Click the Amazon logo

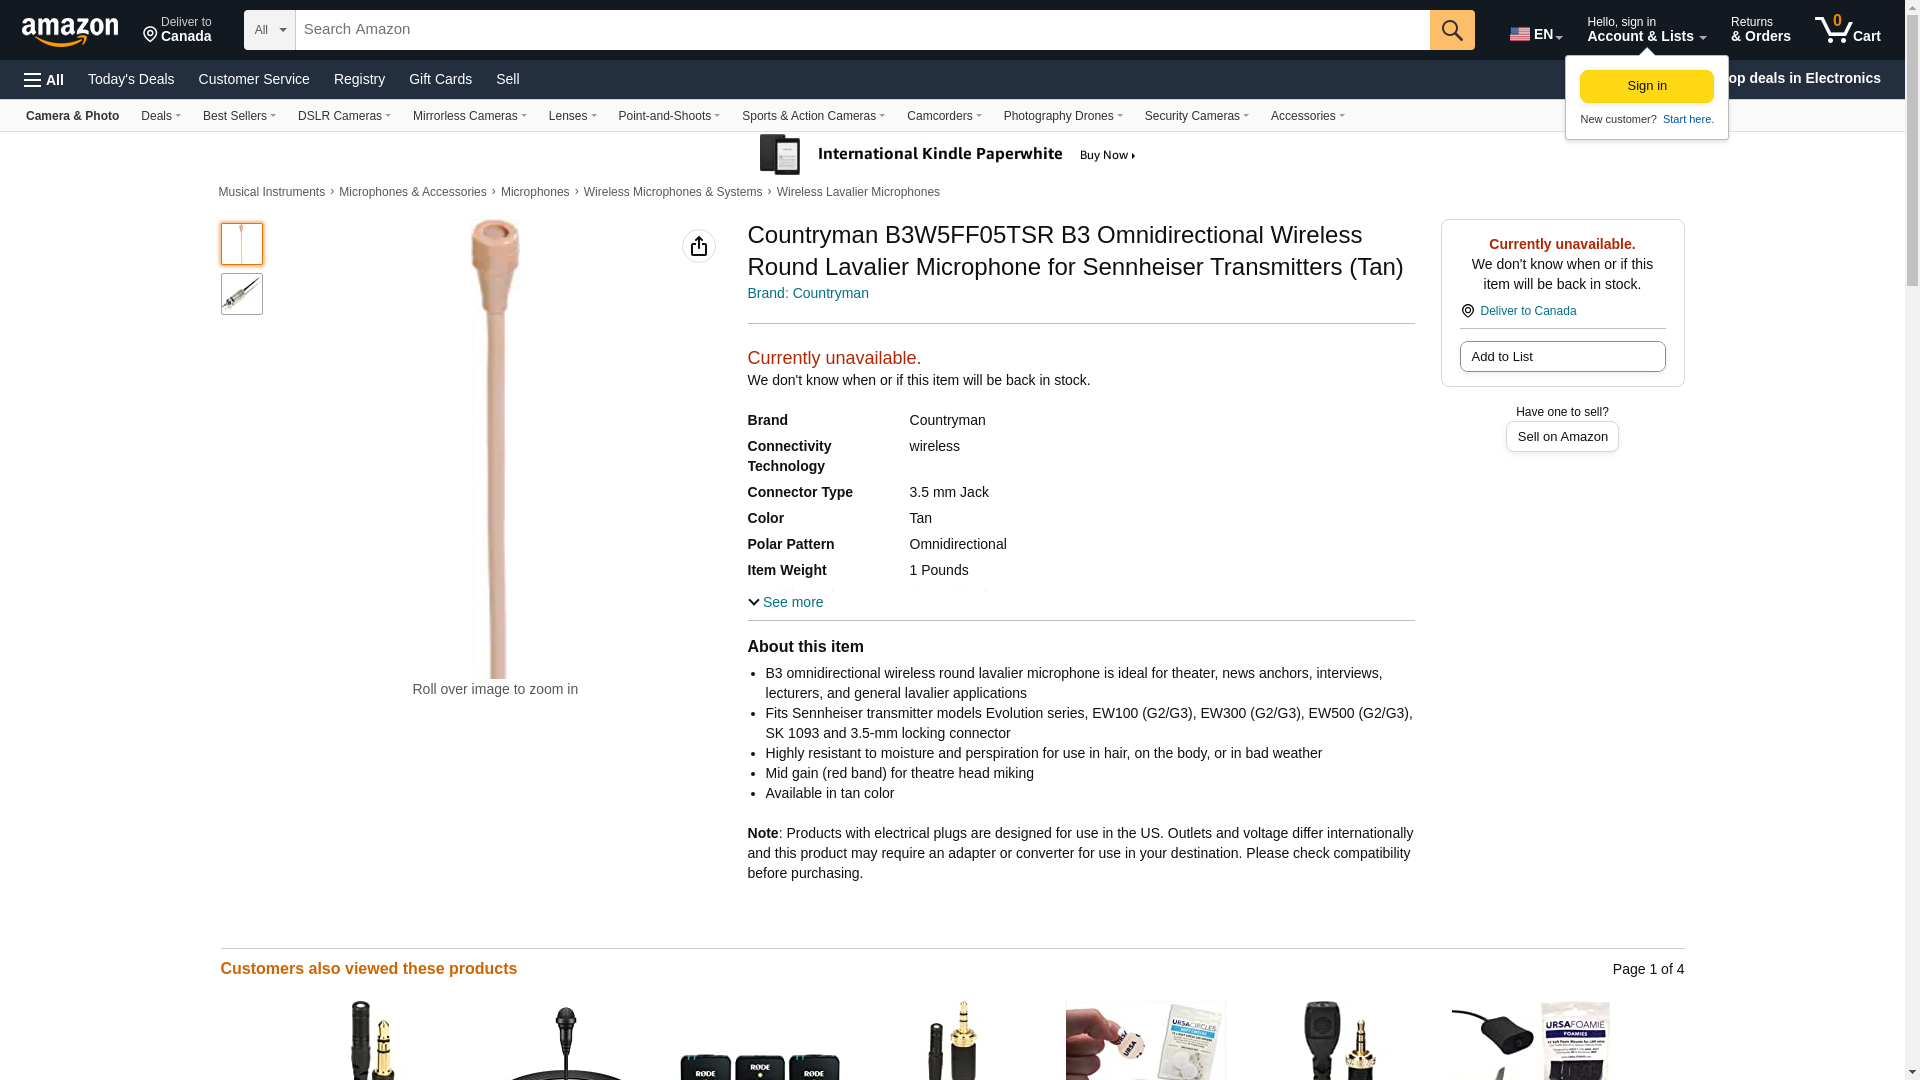point(70,31)
